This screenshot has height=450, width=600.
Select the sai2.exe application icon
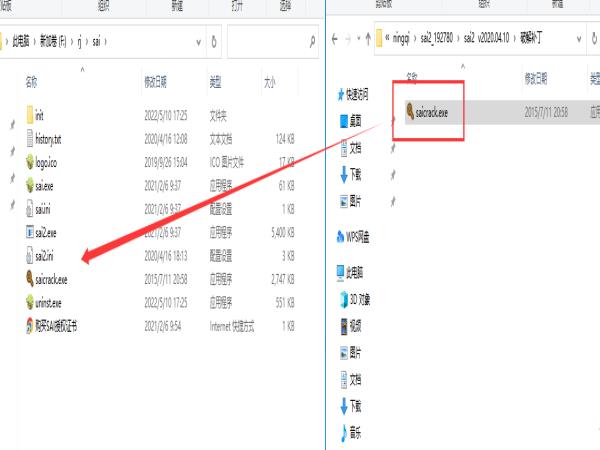[x=30, y=232]
